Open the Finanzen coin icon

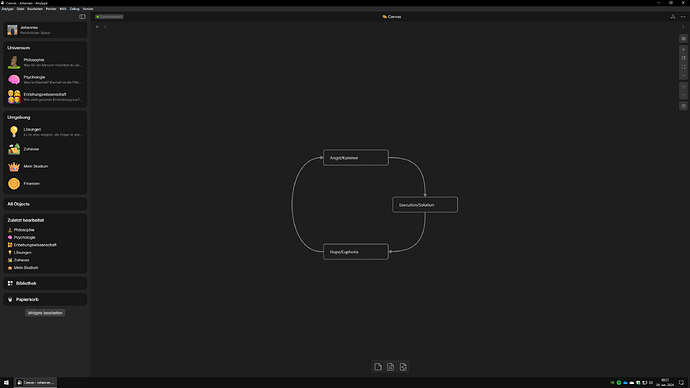14,183
